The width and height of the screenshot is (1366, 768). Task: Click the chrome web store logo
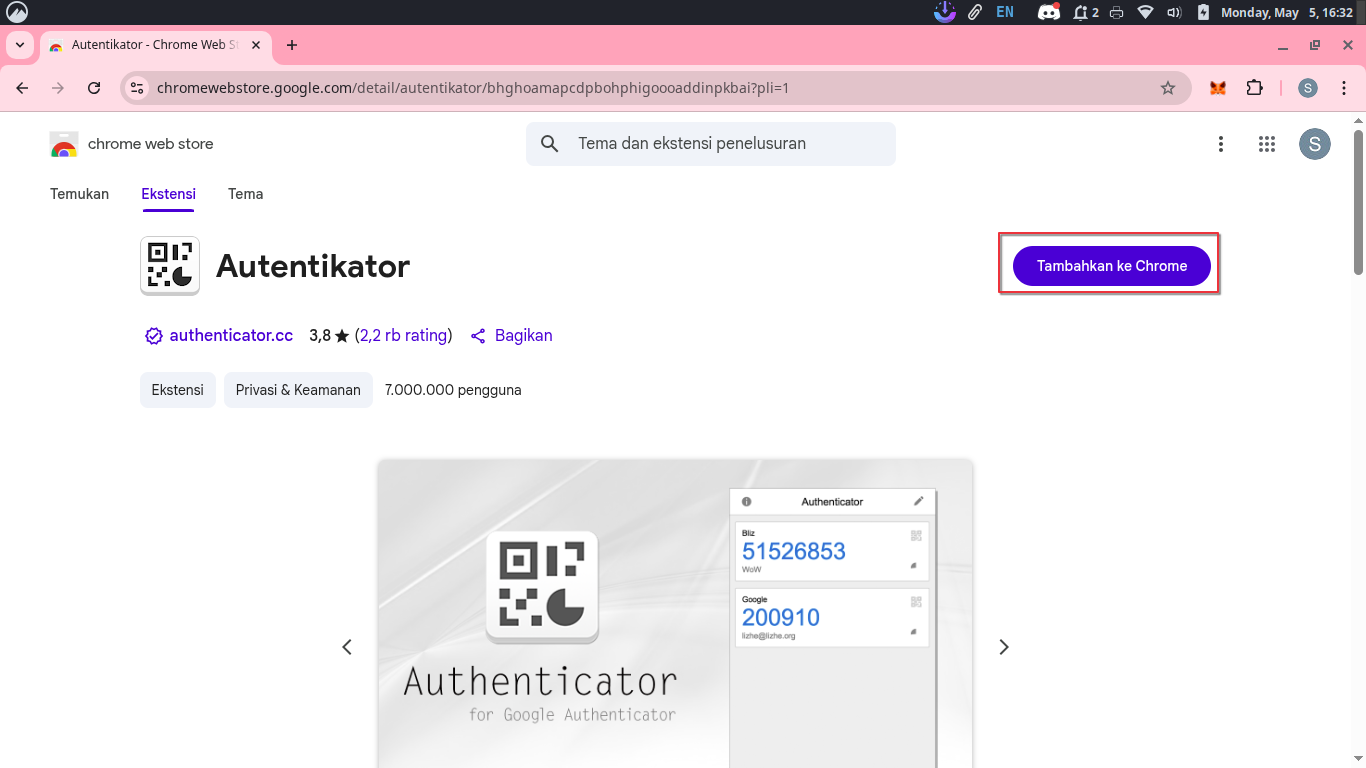point(131,144)
